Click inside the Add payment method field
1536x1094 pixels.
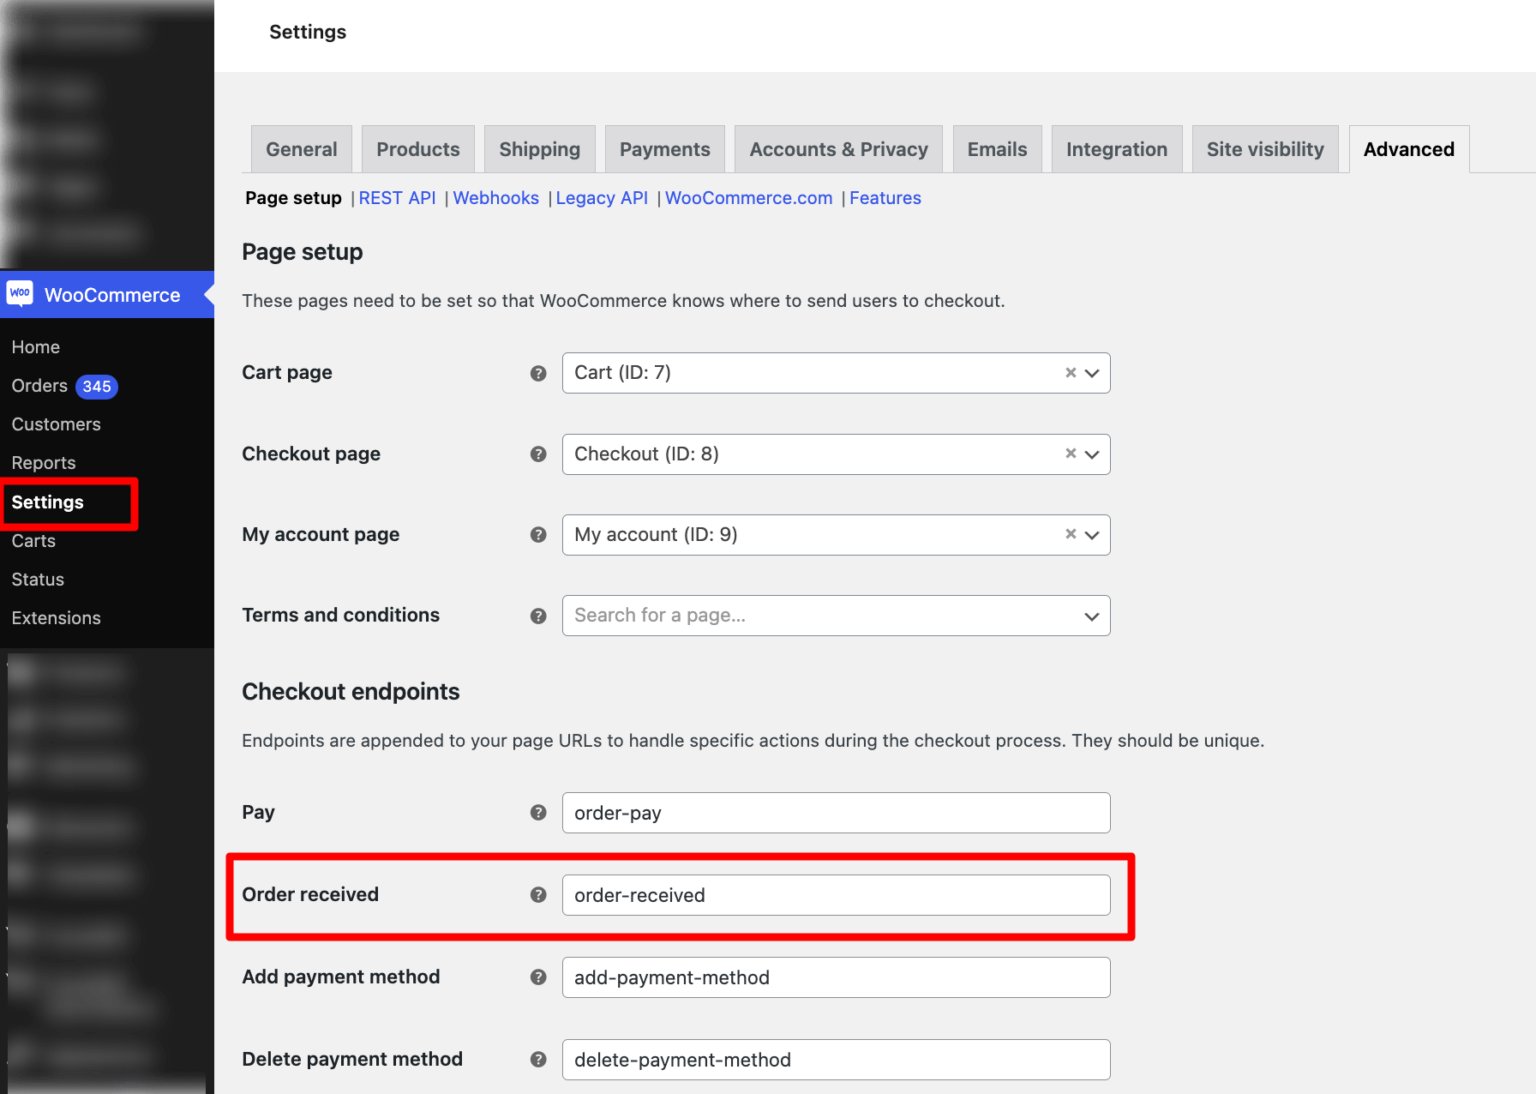[x=836, y=977]
